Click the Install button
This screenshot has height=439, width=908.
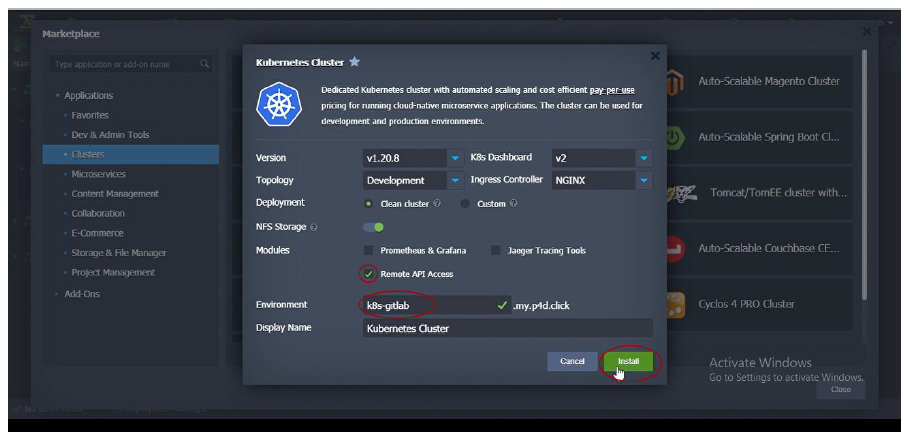click(628, 361)
